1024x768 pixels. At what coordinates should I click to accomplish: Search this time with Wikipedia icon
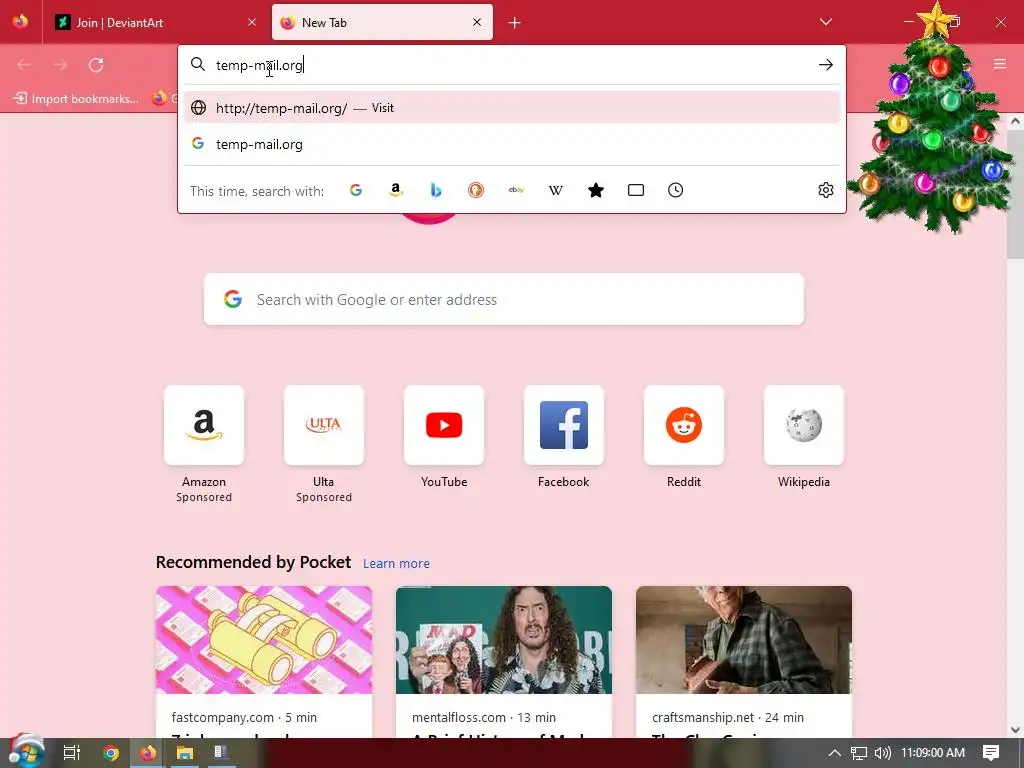[556, 190]
